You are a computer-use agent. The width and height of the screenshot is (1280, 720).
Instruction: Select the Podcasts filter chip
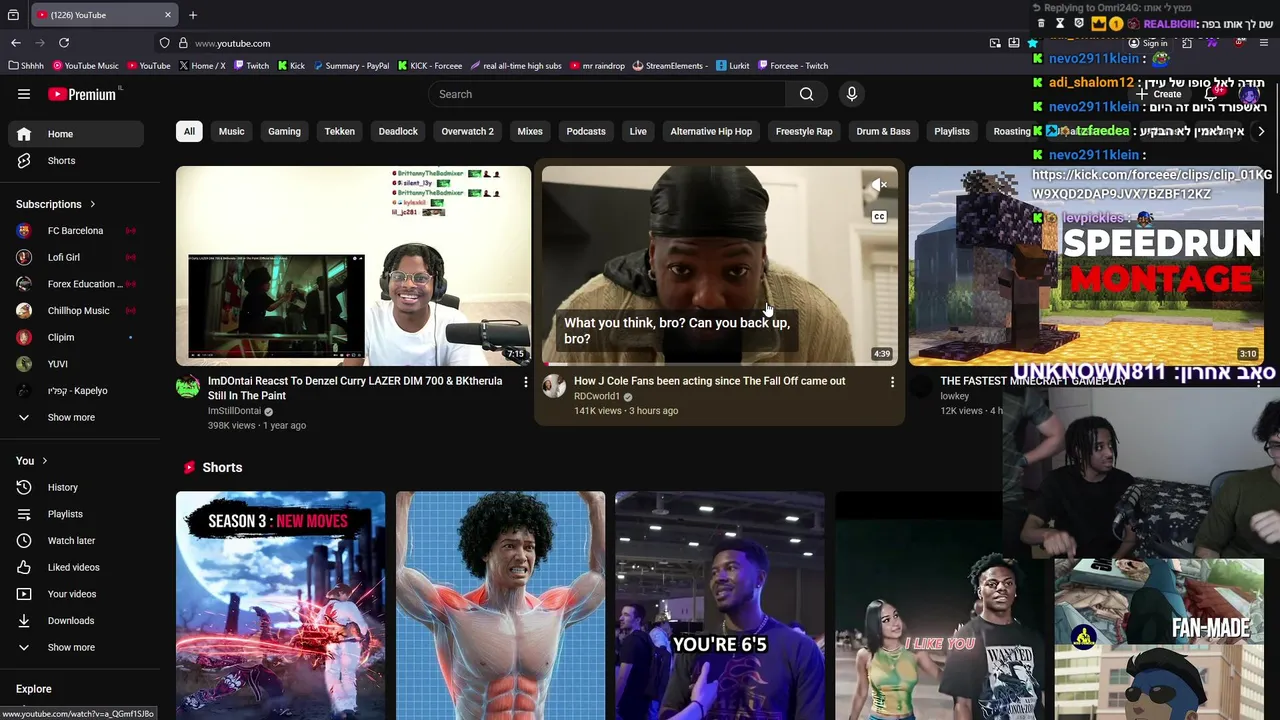coord(586,131)
